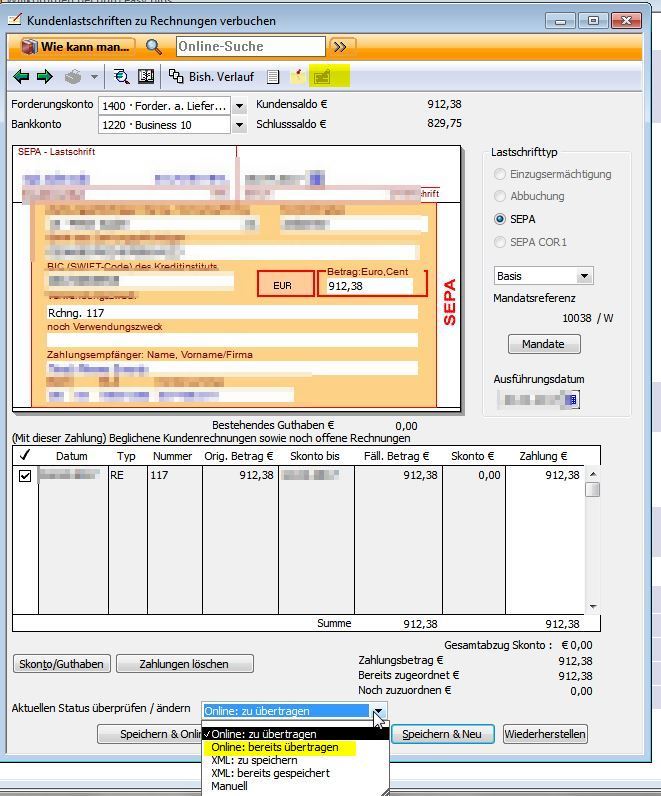Open Forderungskonto dropdown arrow
Viewport: 661px width, 796px height.
pyautogui.click(x=239, y=107)
